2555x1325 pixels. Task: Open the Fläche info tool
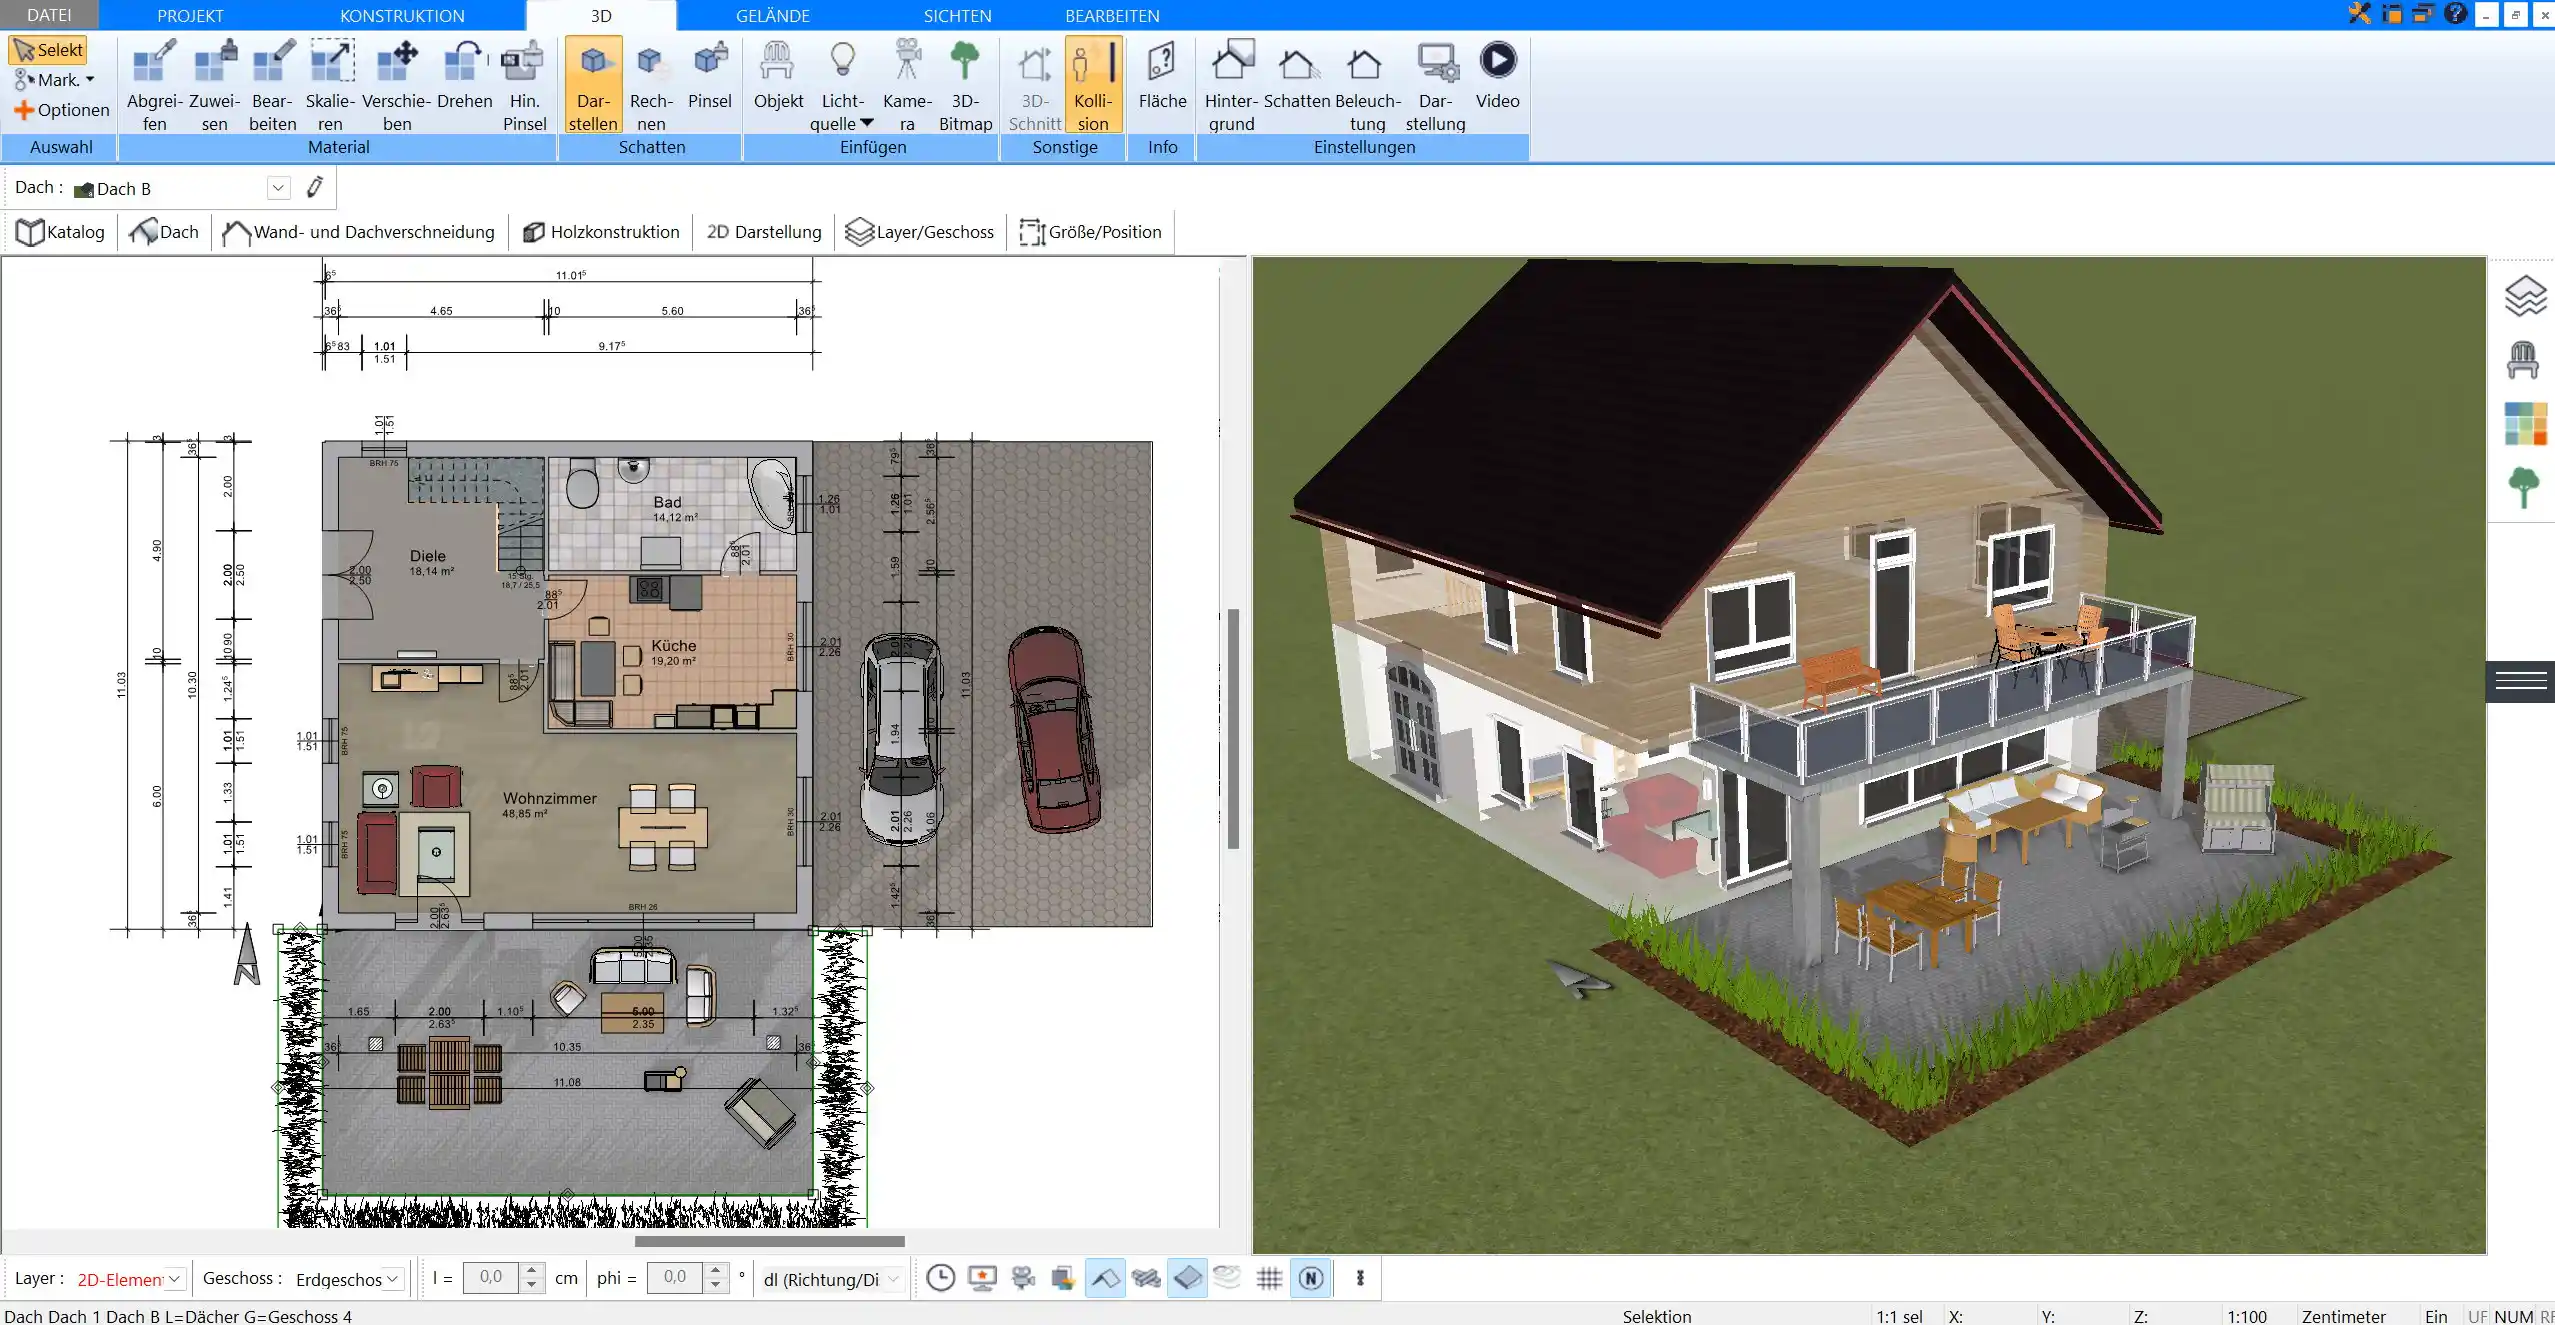tap(1162, 75)
